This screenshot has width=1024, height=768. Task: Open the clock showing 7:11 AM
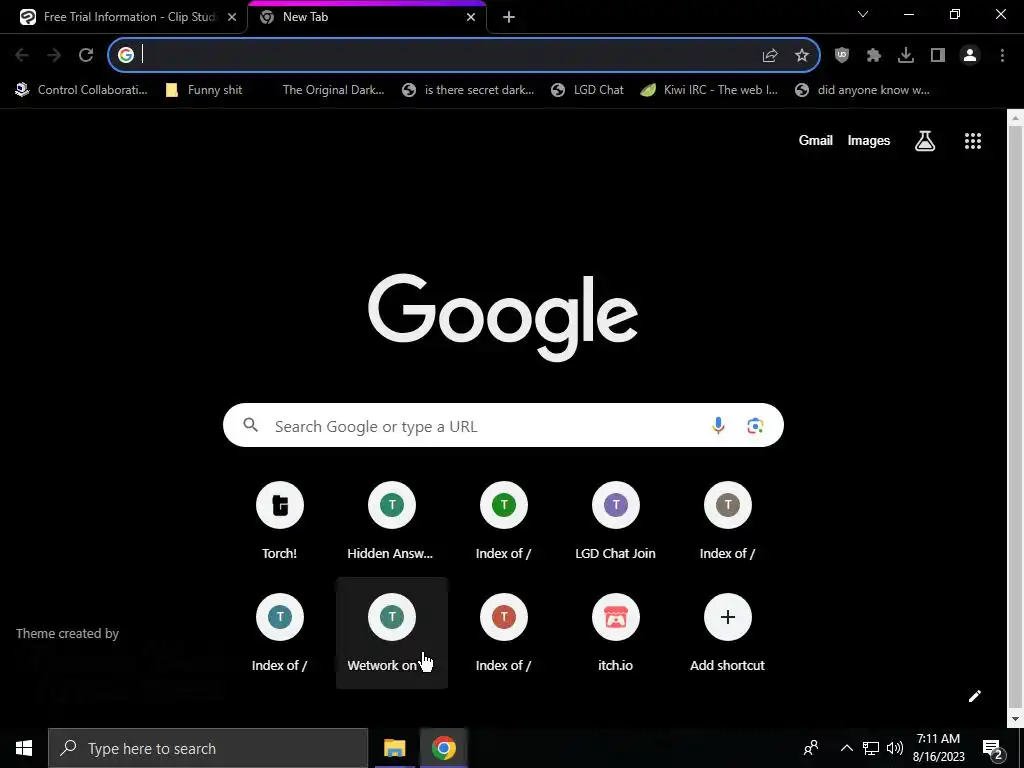pyautogui.click(x=938, y=748)
